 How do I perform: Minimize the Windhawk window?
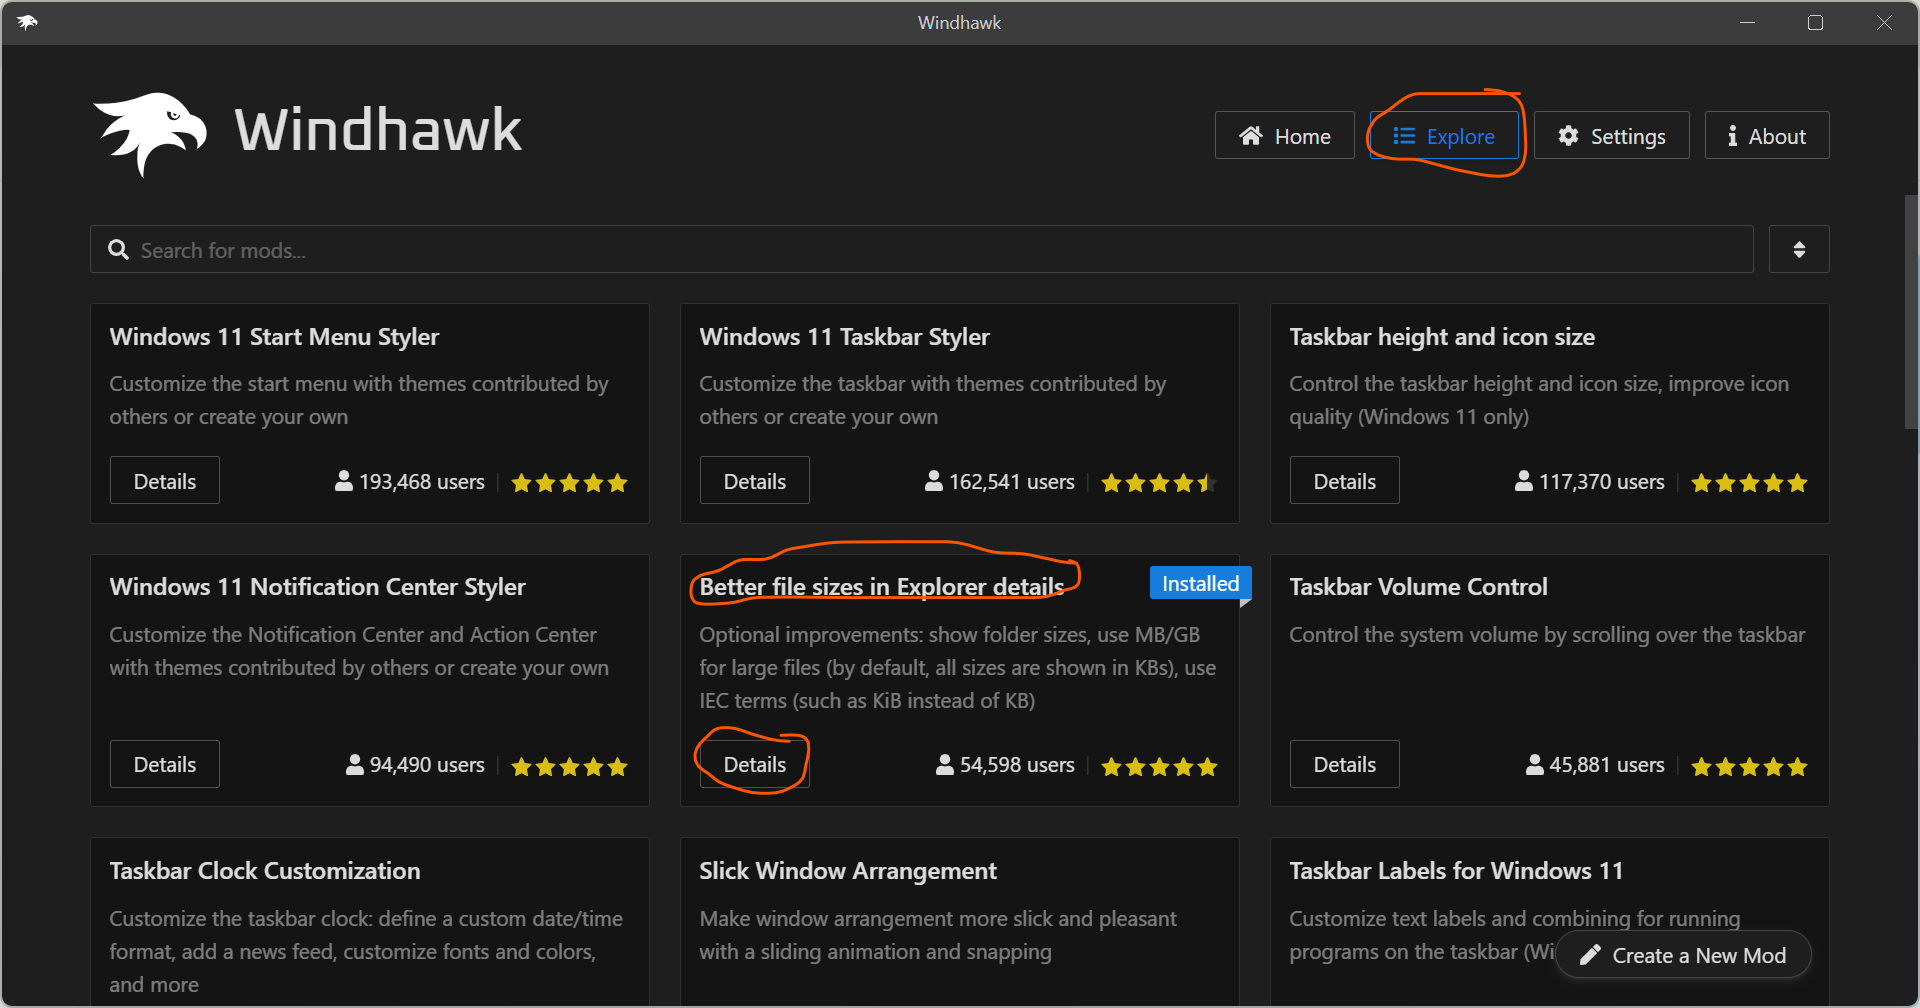1747,22
